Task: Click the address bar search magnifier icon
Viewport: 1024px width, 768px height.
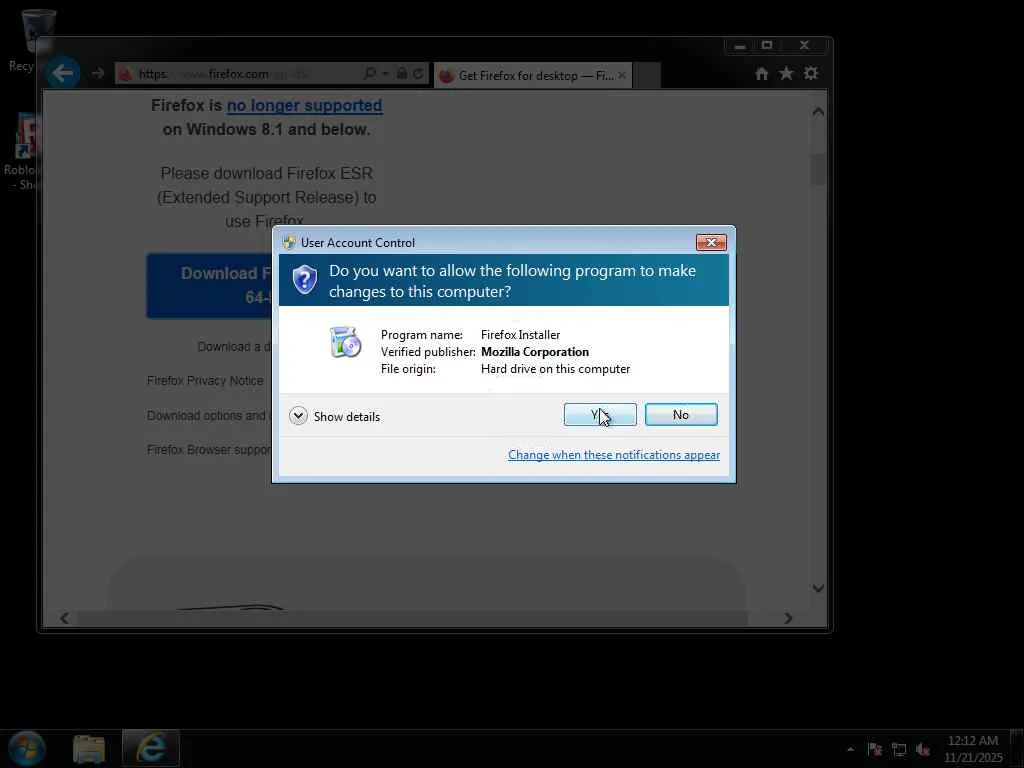Action: tap(370, 74)
